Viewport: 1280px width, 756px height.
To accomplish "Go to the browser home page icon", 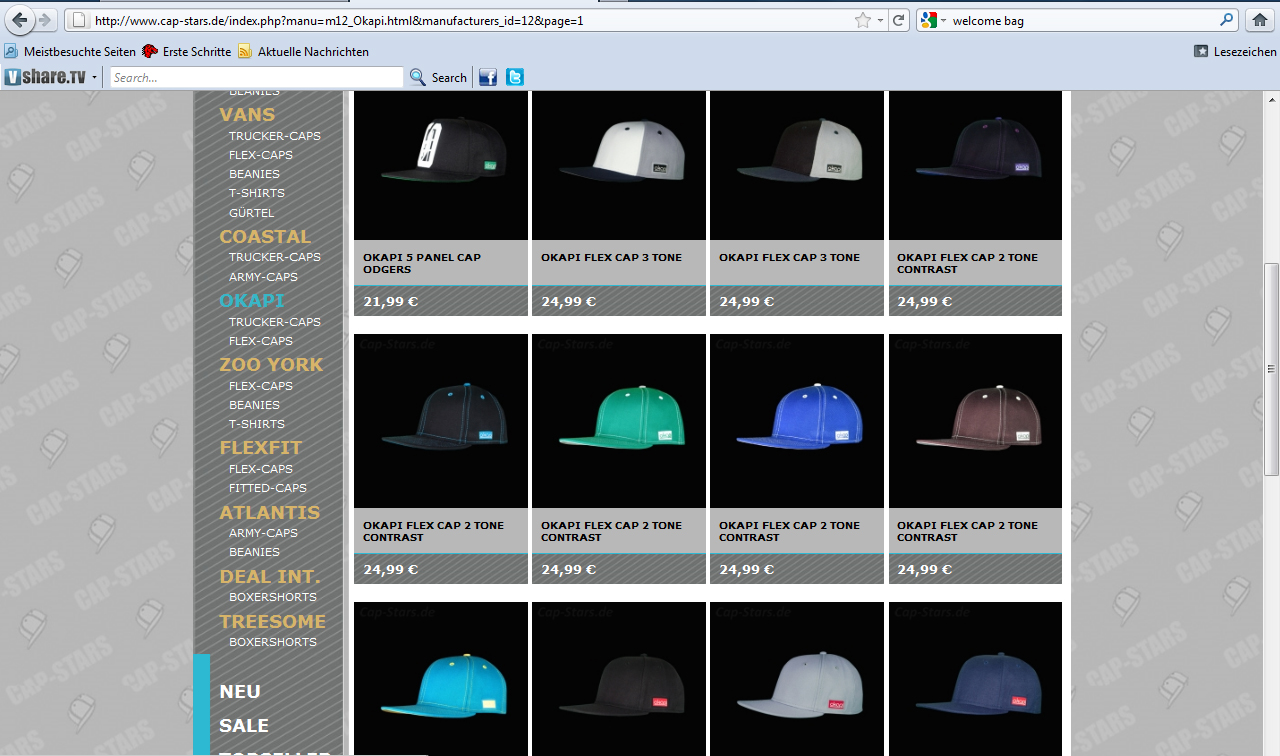I will tap(1260, 20).
